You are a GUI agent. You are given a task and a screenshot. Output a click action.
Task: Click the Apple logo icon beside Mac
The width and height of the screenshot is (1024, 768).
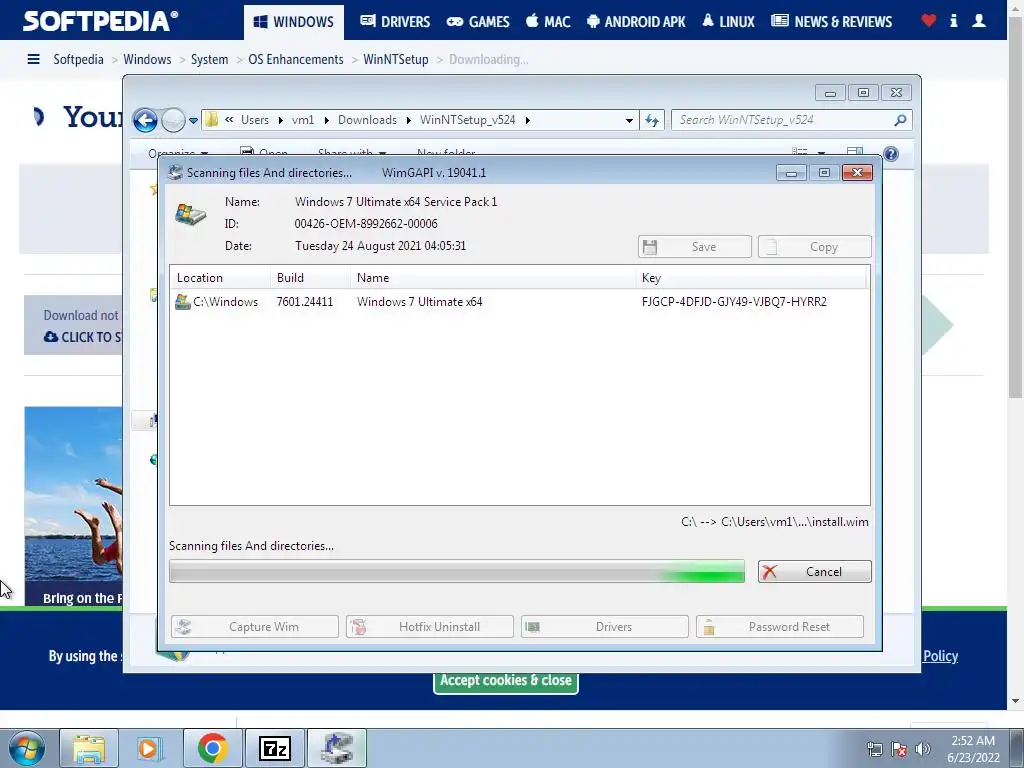click(x=532, y=20)
